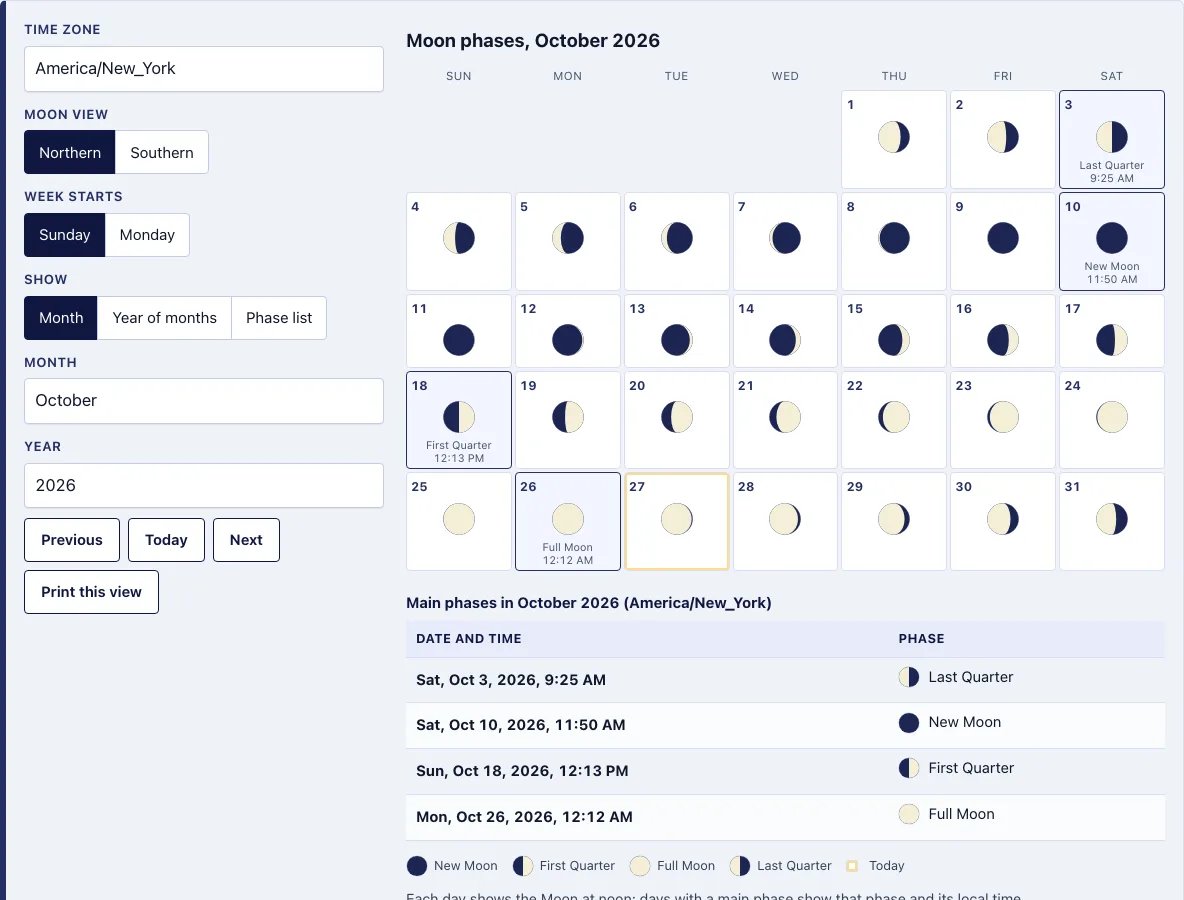Select Northern moon view
The width and height of the screenshot is (1184, 900).
coord(69,153)
